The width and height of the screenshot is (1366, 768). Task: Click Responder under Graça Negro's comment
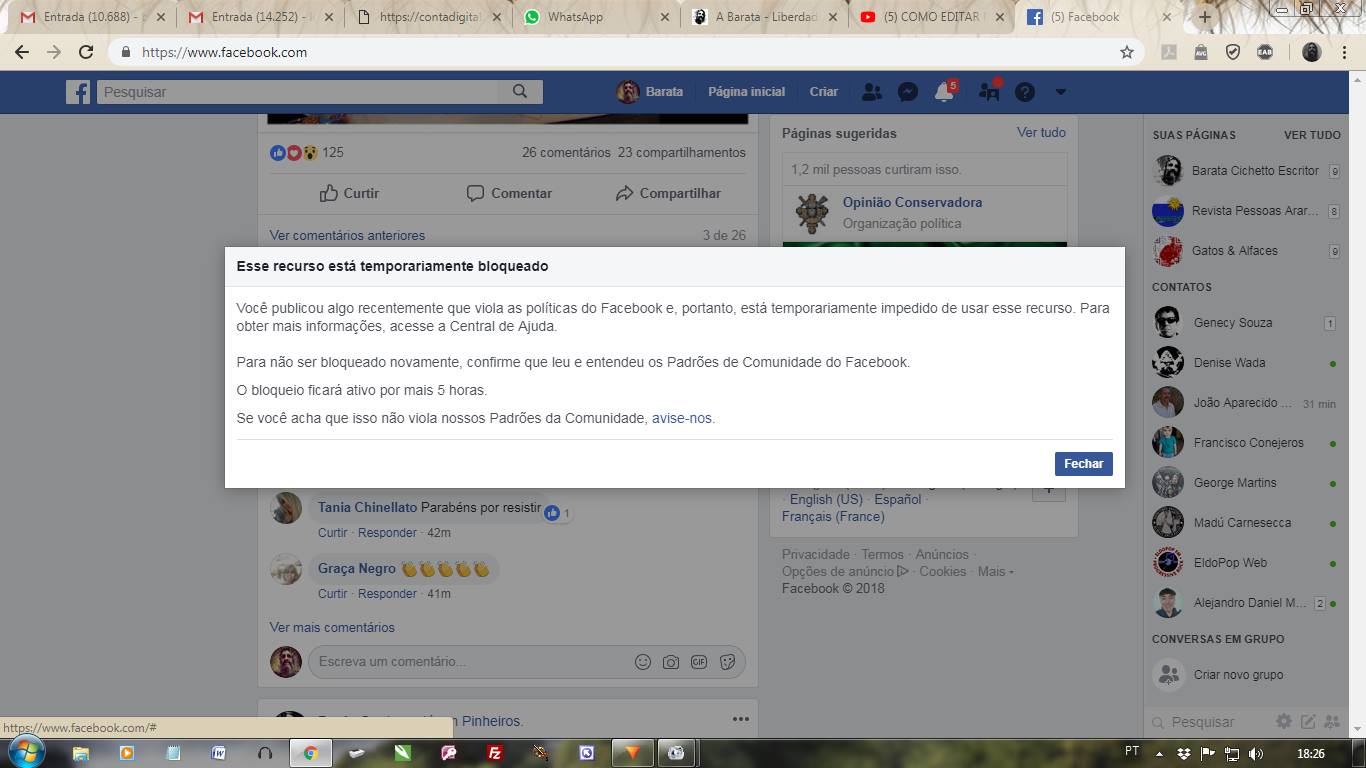[387, 593]
